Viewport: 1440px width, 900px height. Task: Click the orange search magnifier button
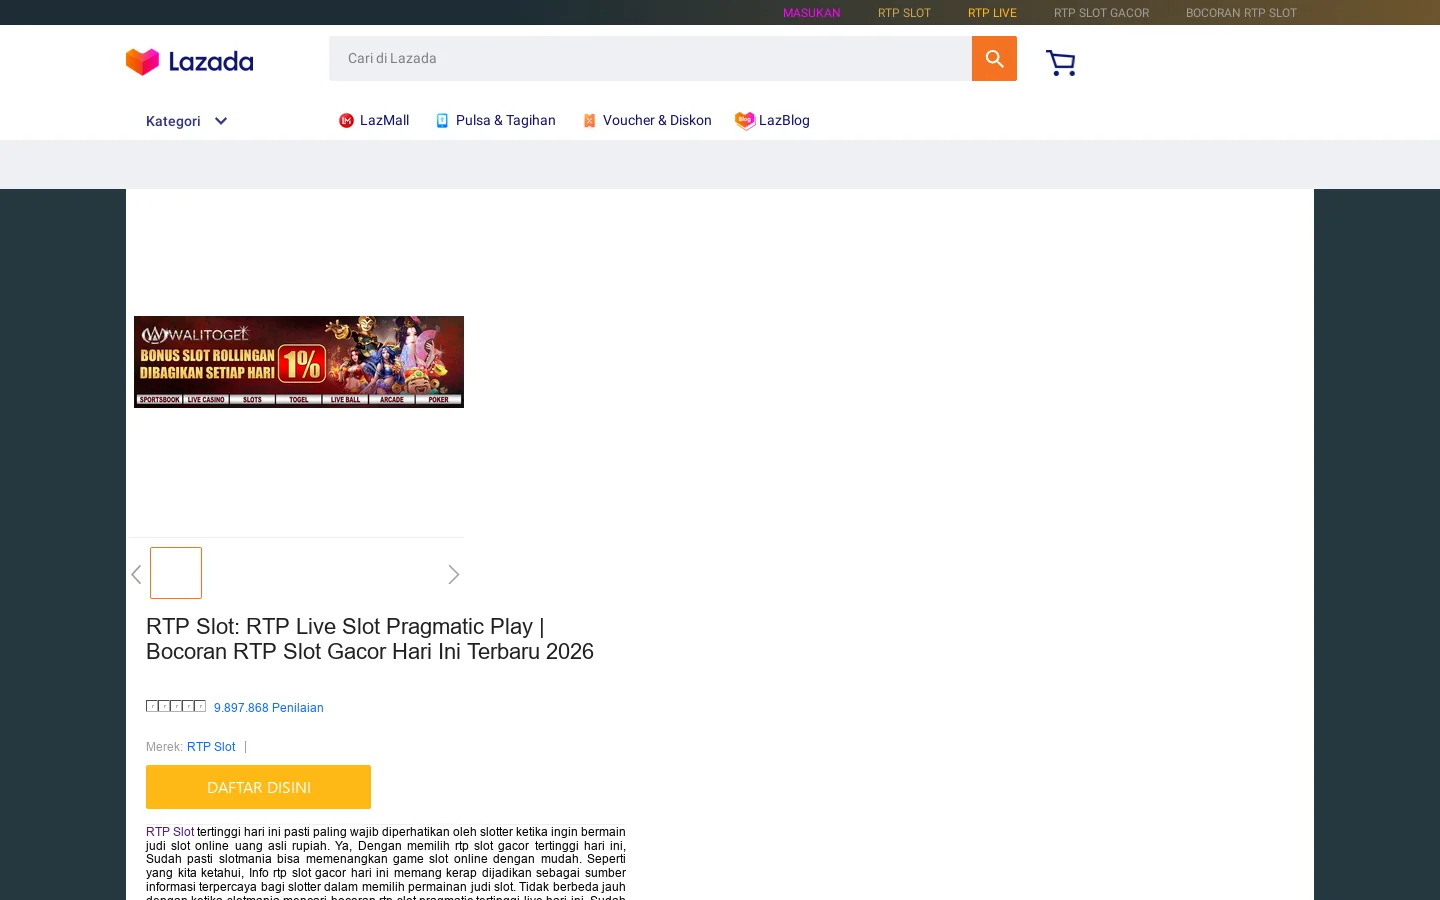click(994, 59)
